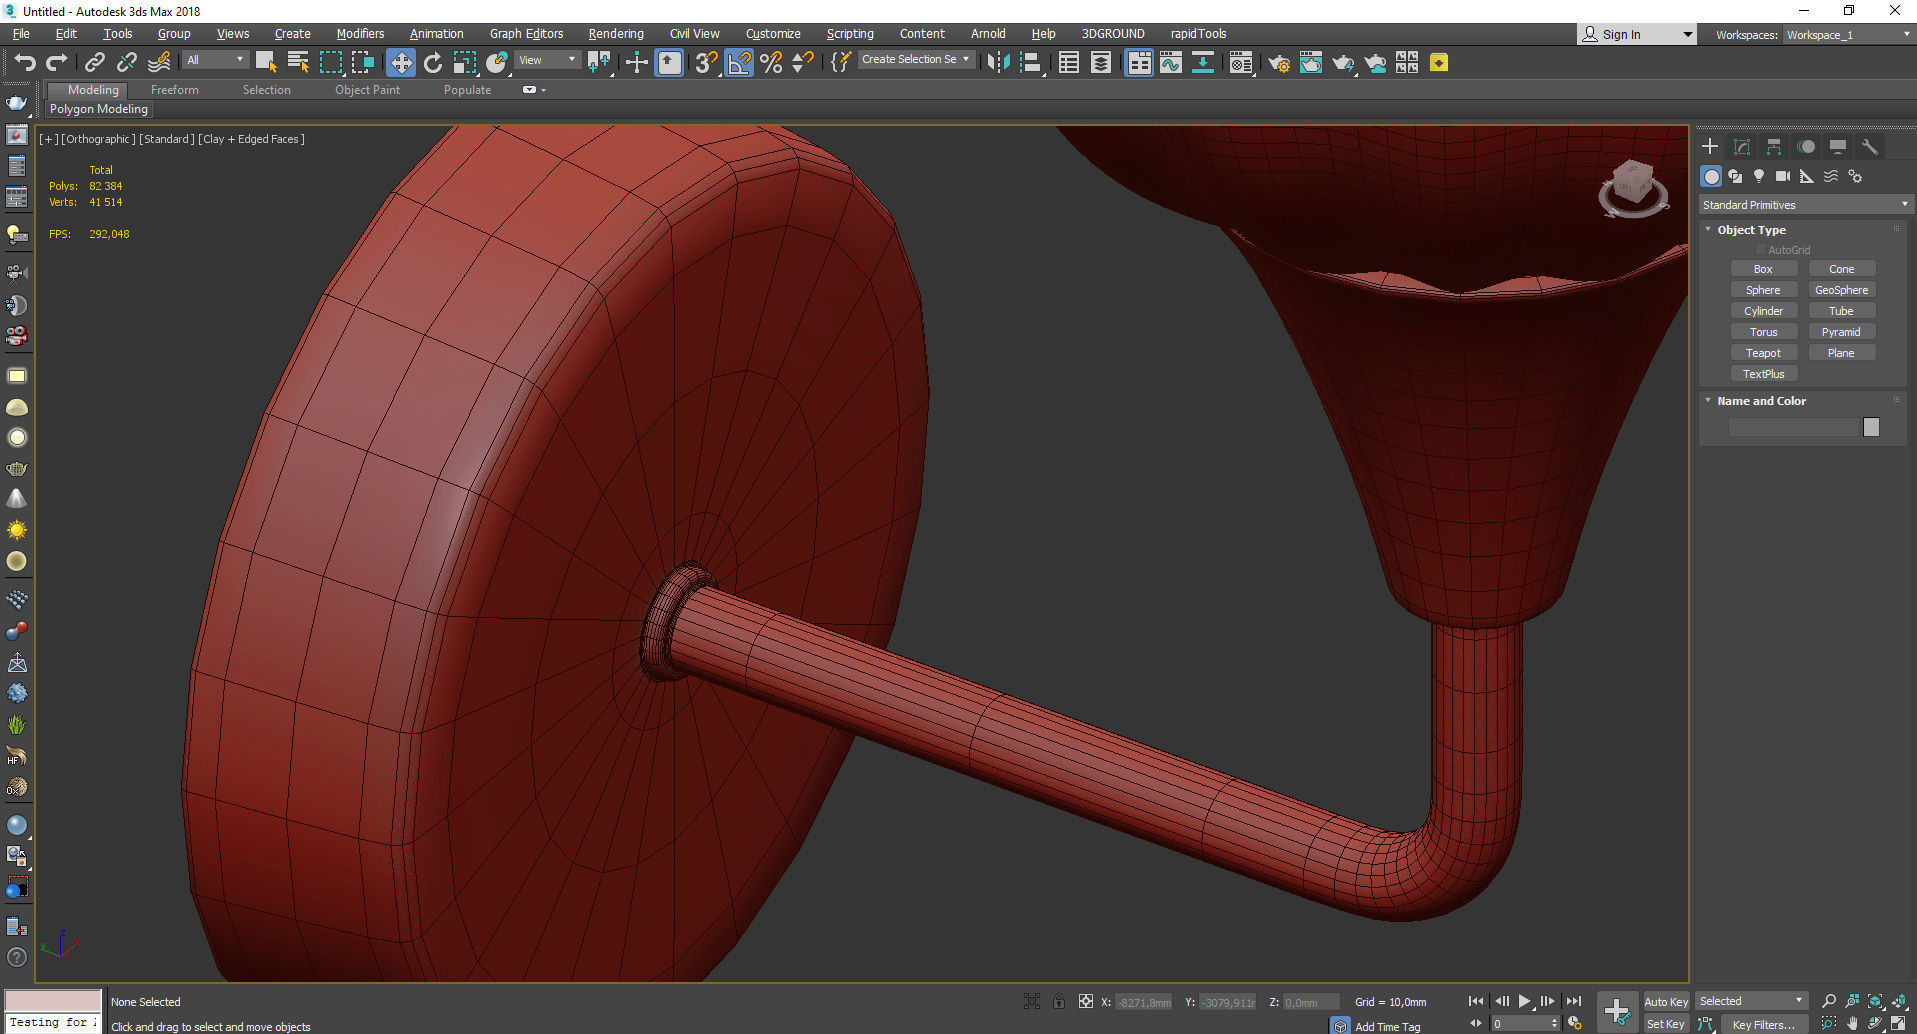Open the Utilities panel wrench icon
The height and width of the screenshot is (1034, 1917).
(1870, 147)
